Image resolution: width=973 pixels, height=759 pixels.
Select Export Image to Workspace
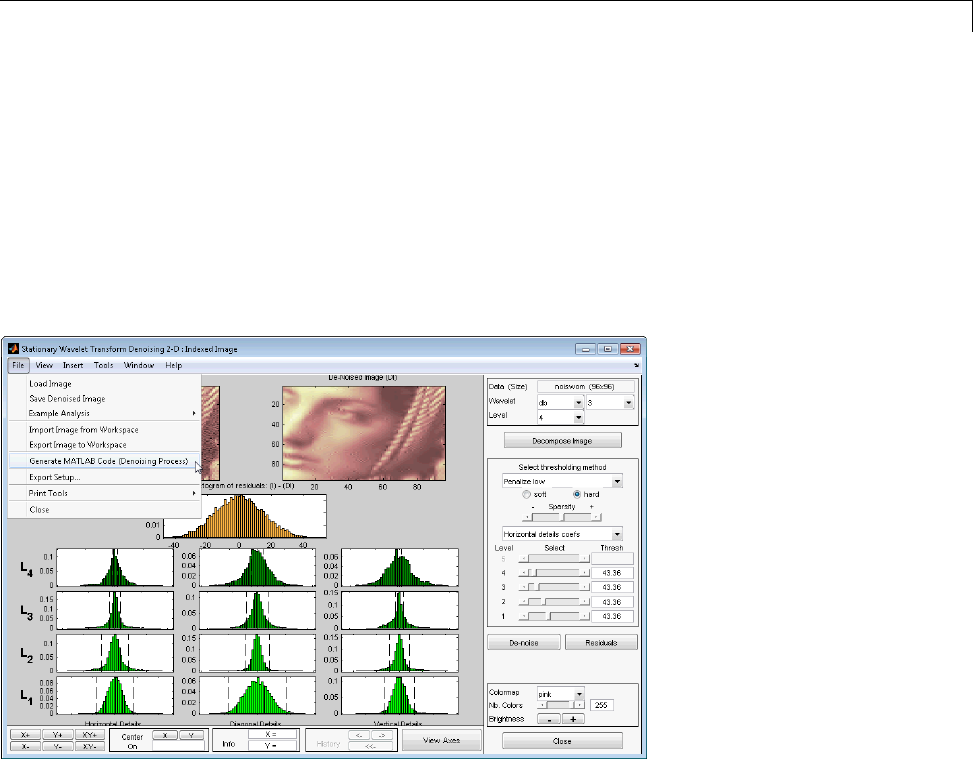coord(104,444)
